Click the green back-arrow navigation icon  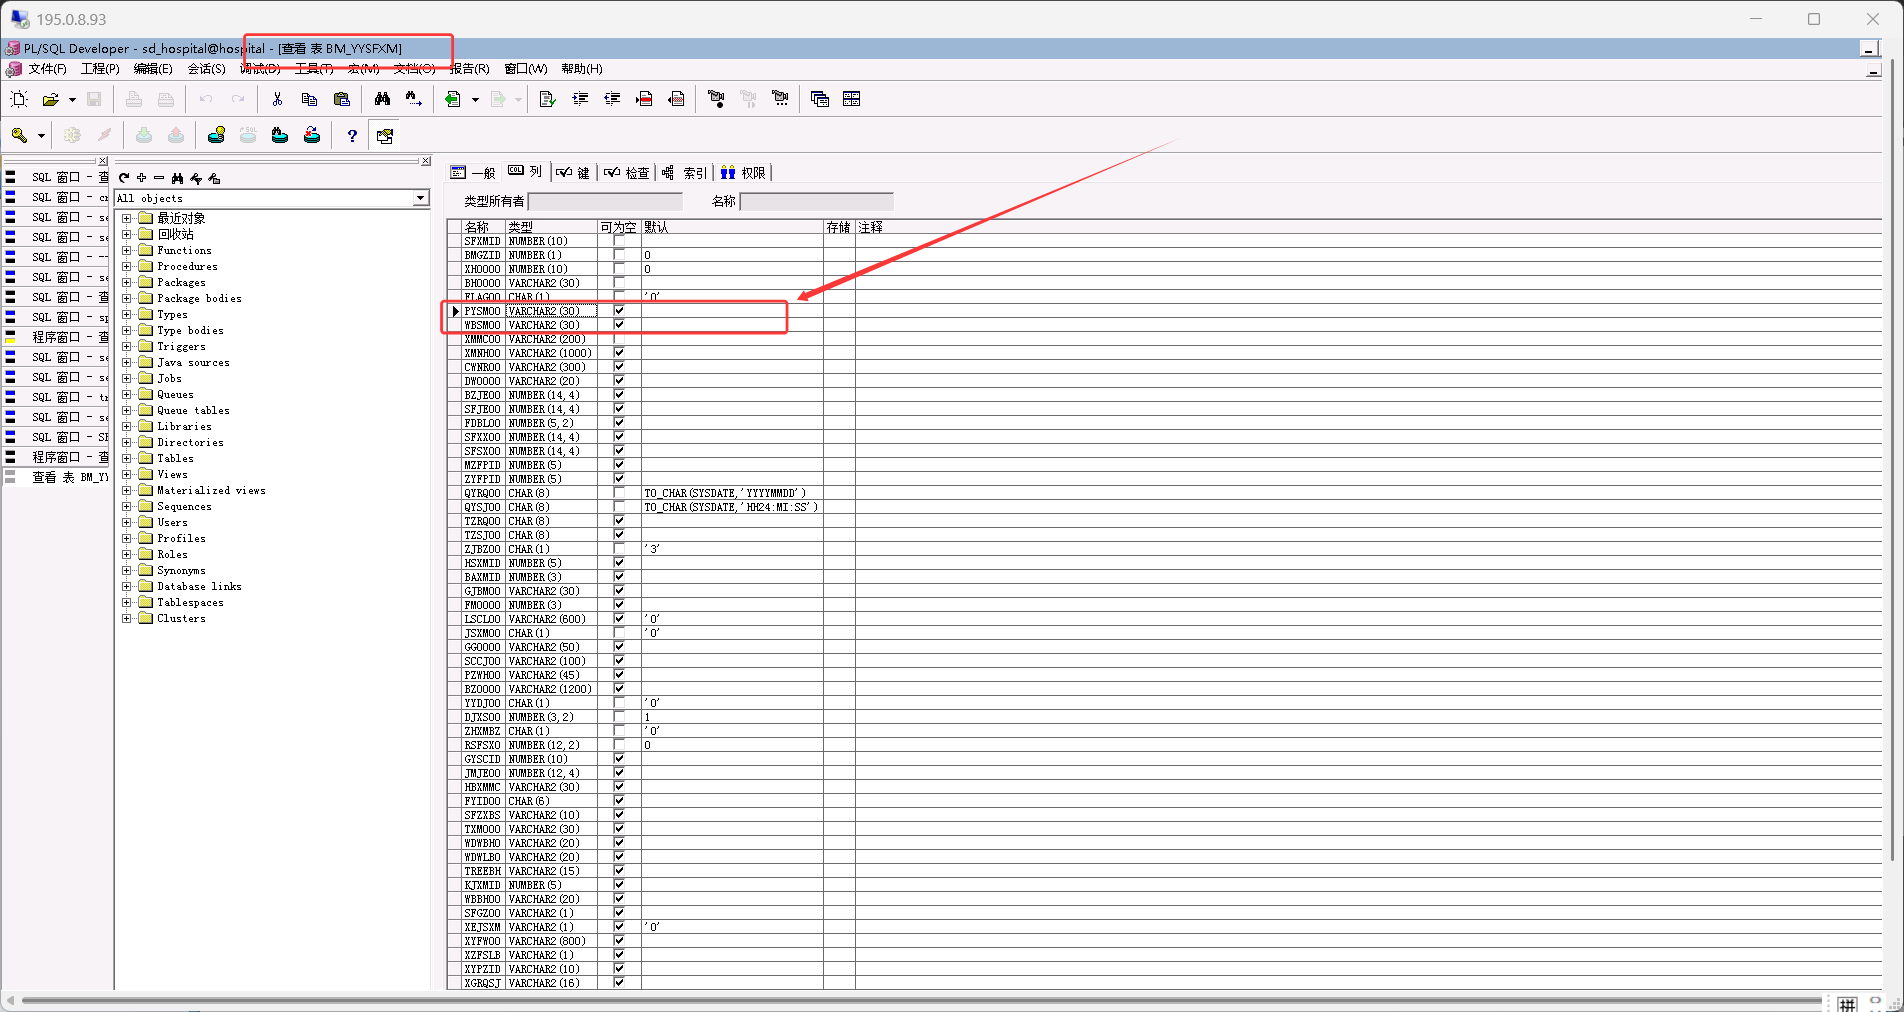coord(453,99)
